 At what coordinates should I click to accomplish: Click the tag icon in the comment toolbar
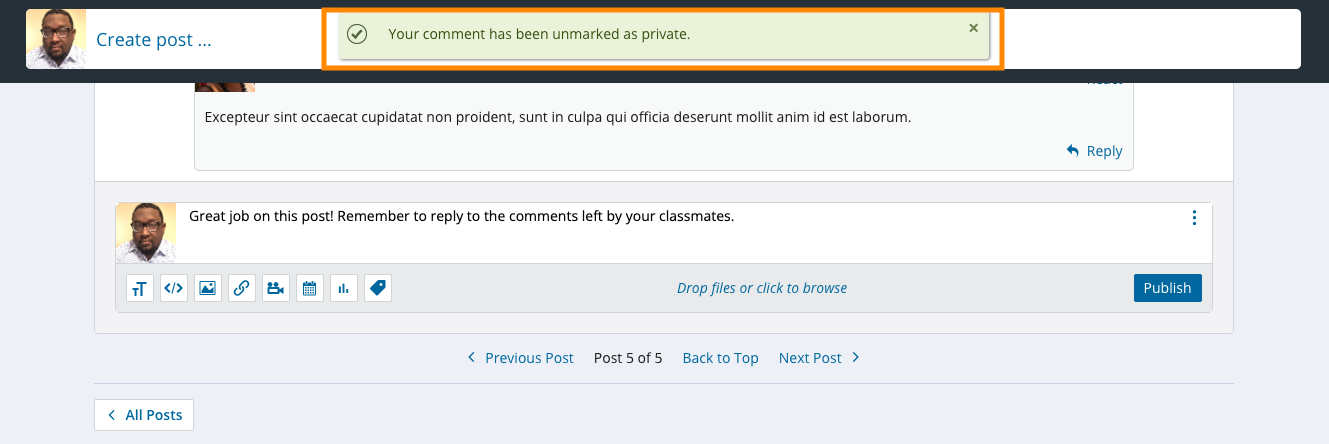click(378, 288)
